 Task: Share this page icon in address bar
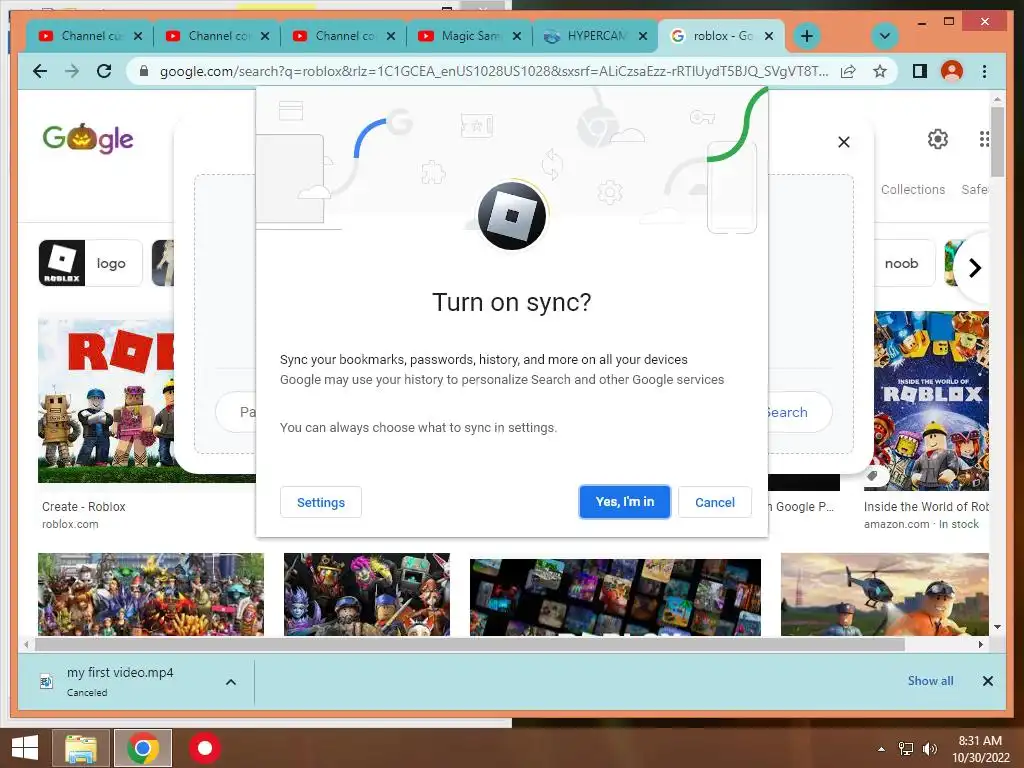[848, 71]
